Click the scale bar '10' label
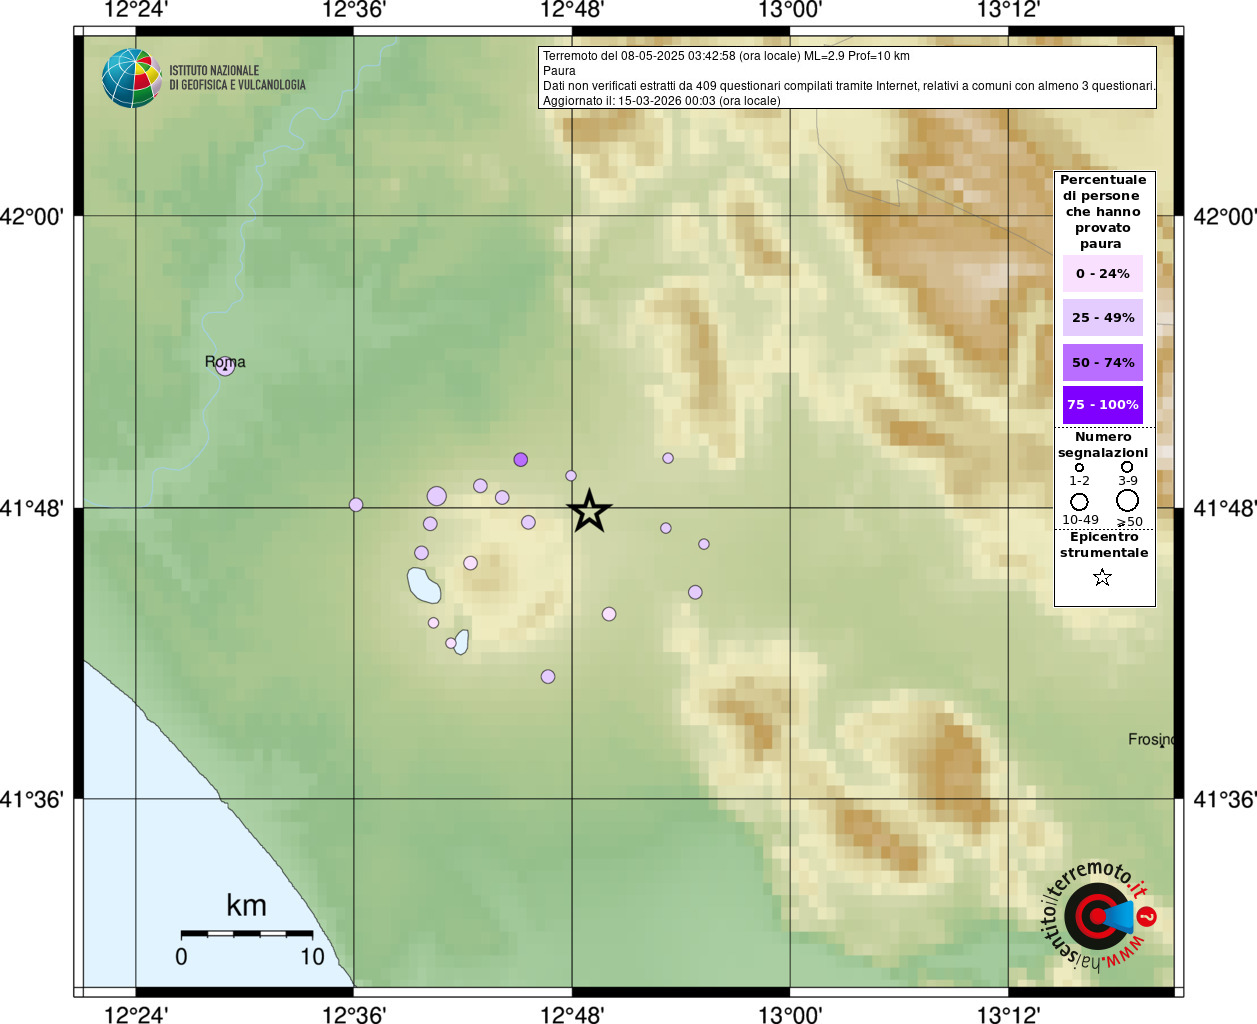The image size is (1257, 1024). (313, 957)
